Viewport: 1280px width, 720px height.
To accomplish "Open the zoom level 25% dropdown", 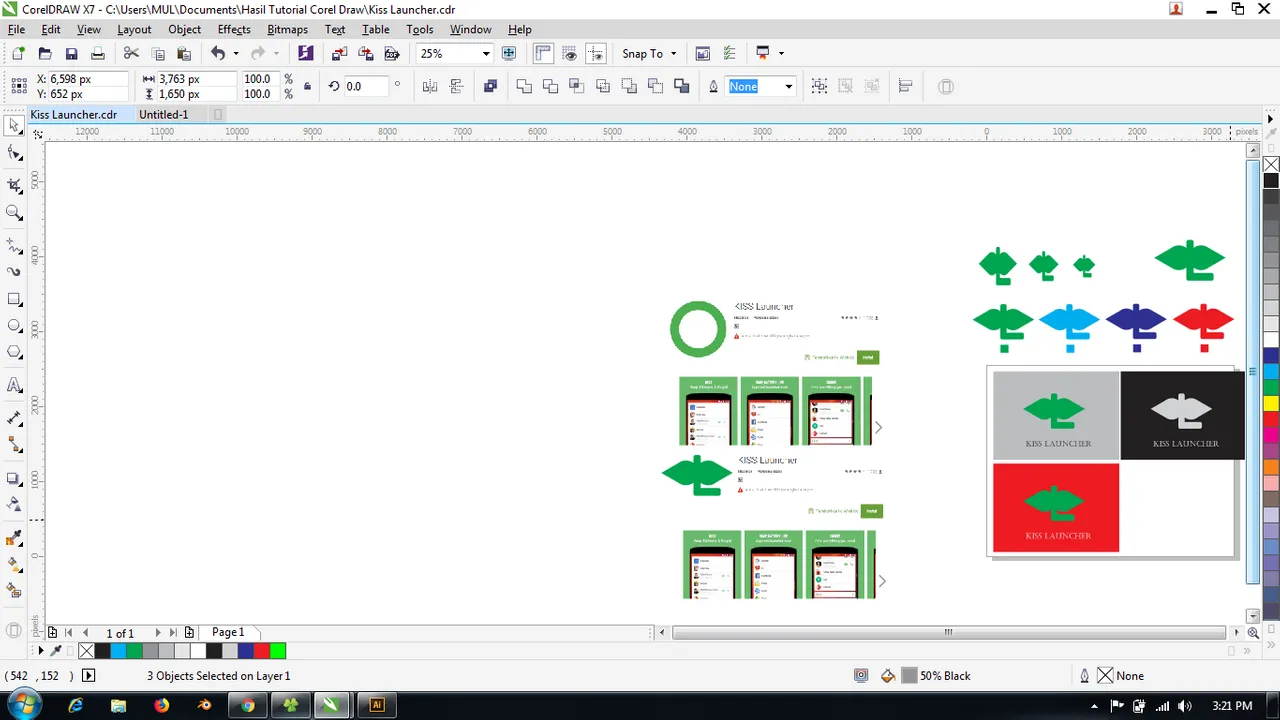I will tap(486, 54).
